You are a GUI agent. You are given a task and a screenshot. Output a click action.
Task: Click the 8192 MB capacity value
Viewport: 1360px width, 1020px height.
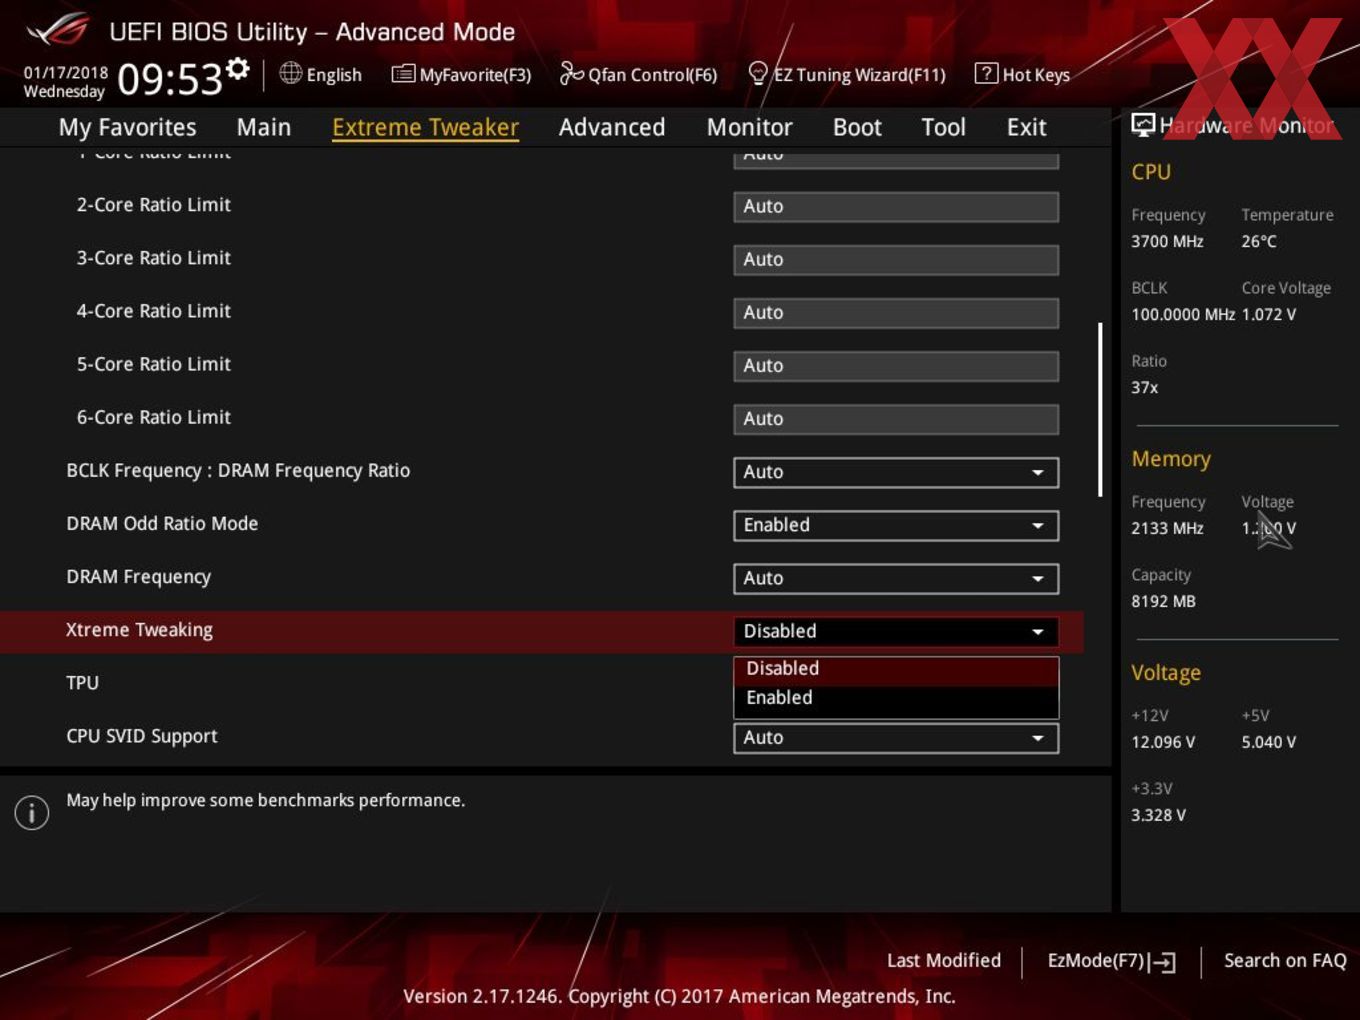click(x=1163, y=602)
